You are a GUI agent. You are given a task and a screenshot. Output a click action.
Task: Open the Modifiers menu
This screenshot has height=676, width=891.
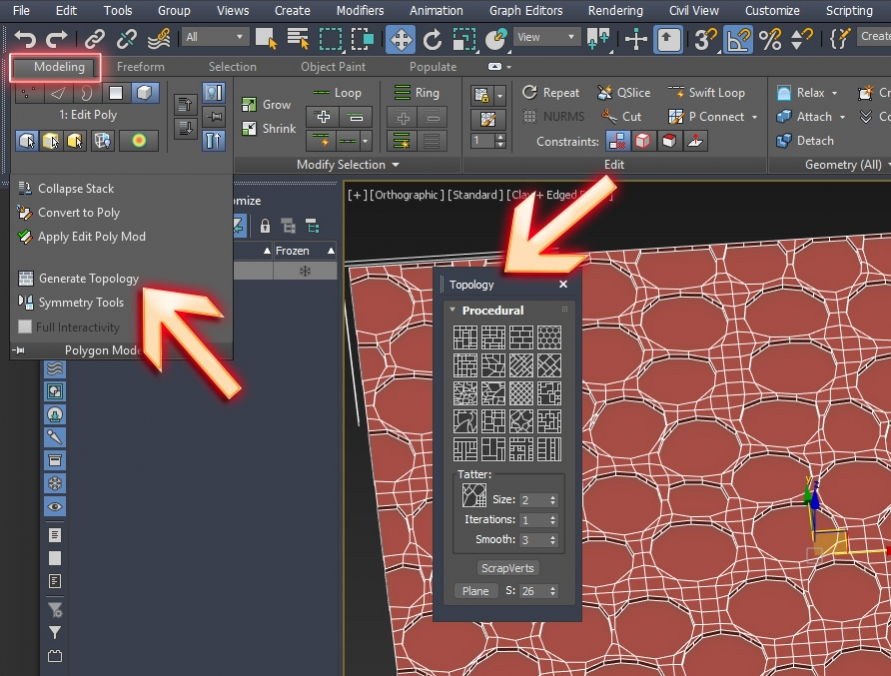point(359,10)
